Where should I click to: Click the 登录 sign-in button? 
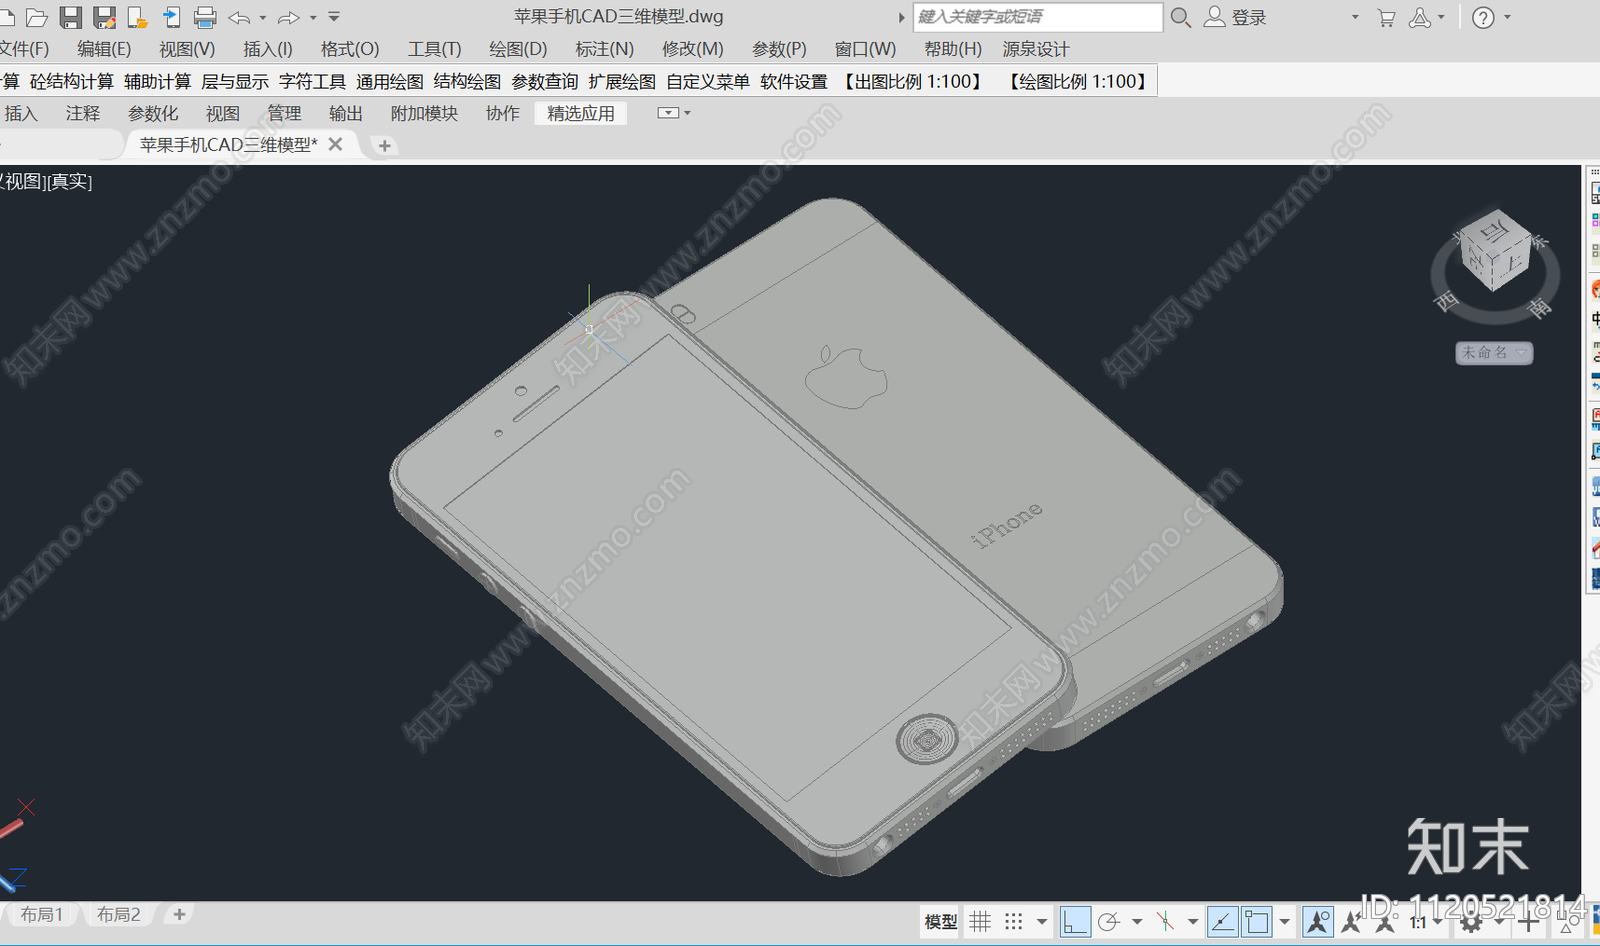click(1235, 17)
